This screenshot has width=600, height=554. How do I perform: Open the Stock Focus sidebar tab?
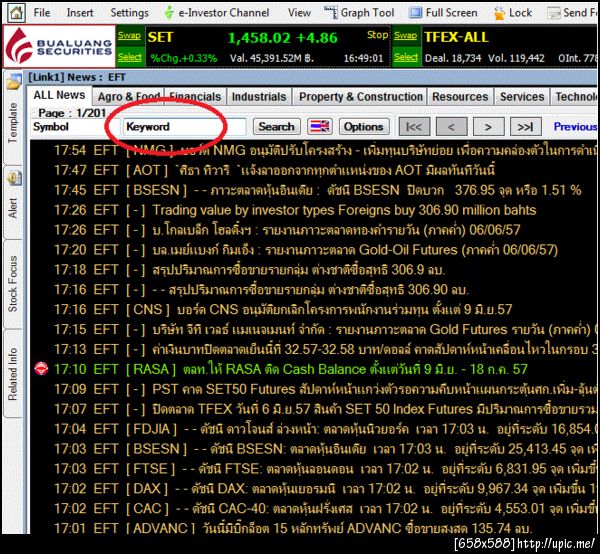click(13, 283)
